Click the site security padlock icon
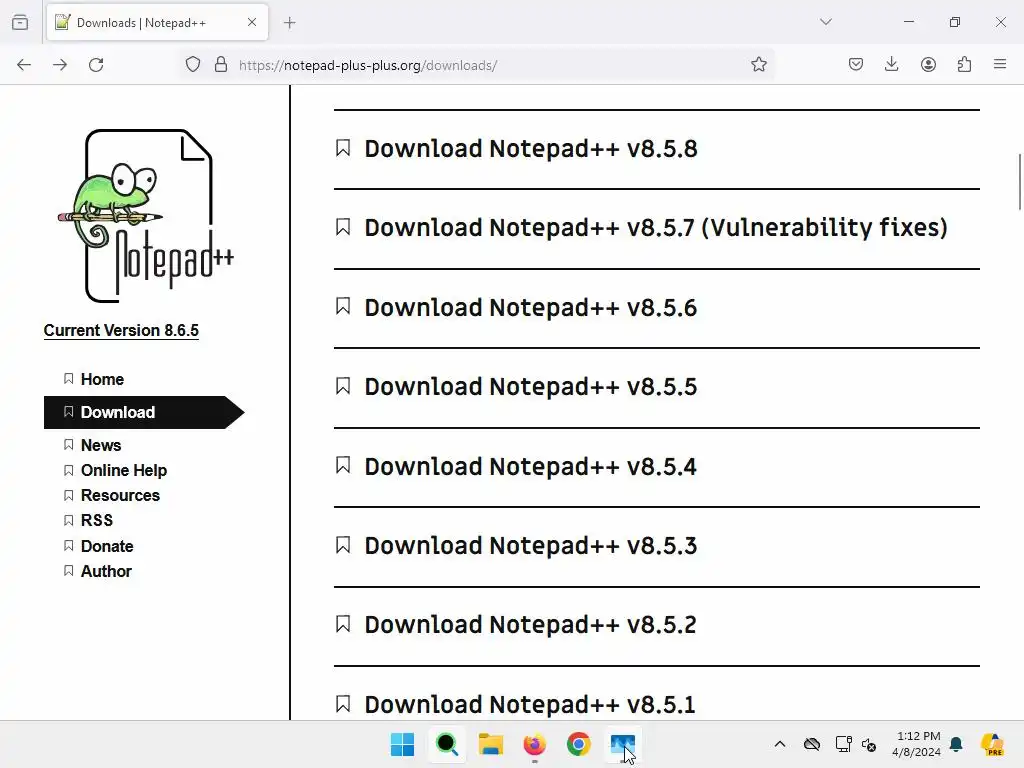Viewport: 1024px width, 768px height. 221,65
